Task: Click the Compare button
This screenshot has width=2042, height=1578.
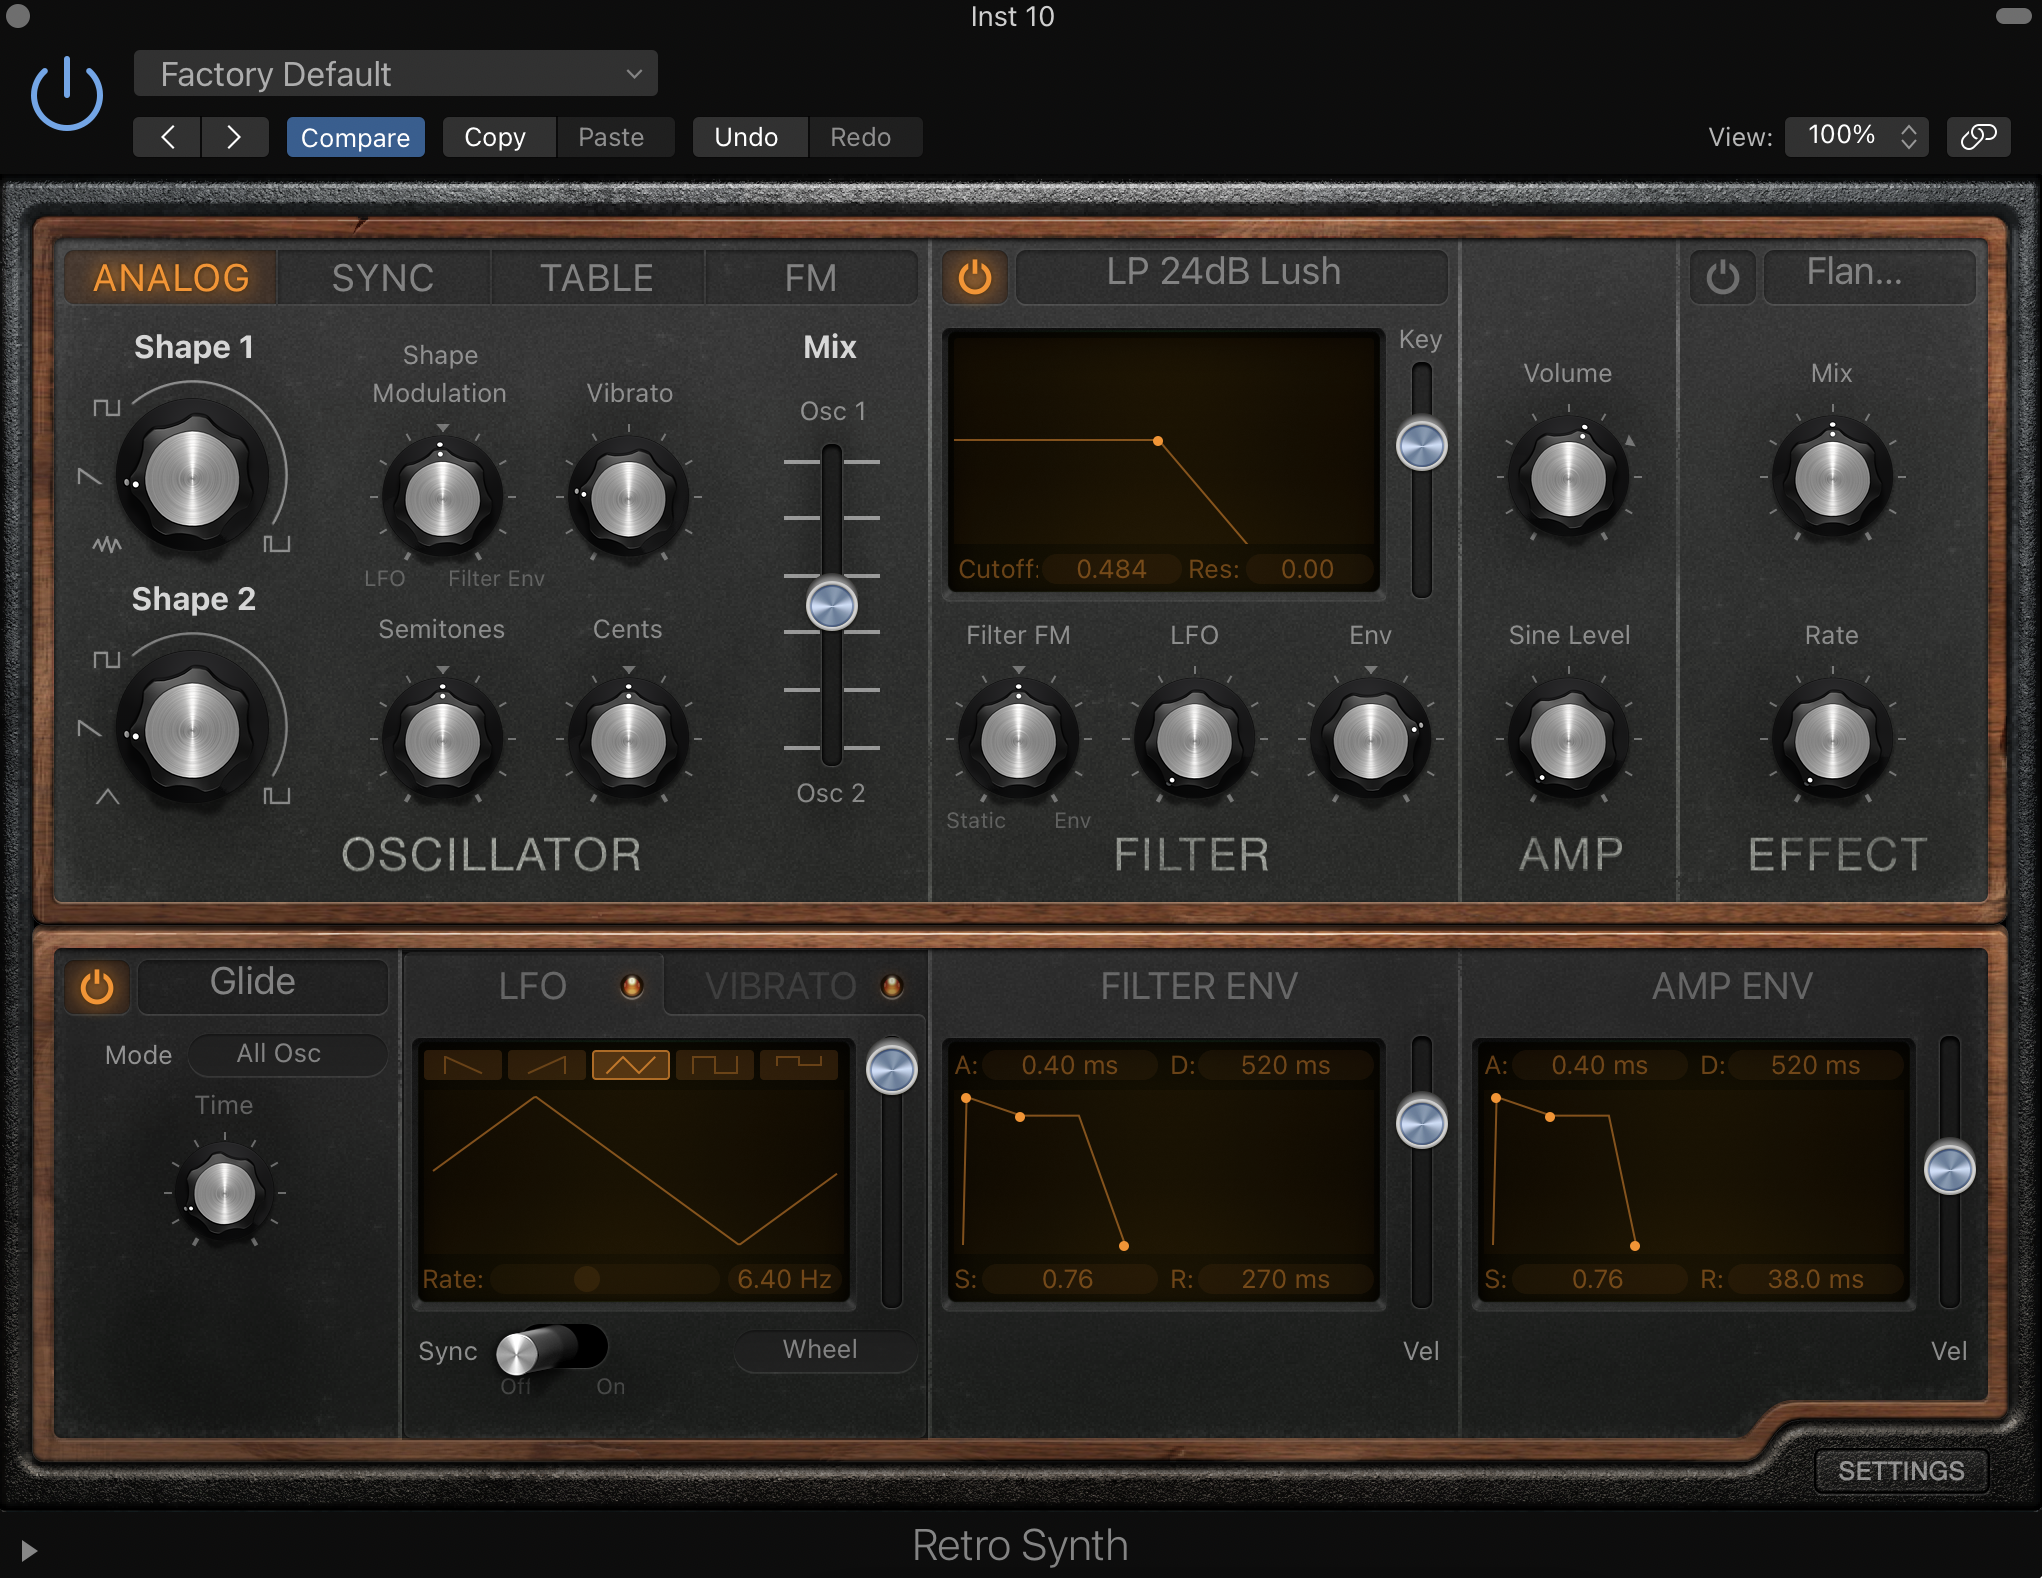Action: [x=355, y=137]
